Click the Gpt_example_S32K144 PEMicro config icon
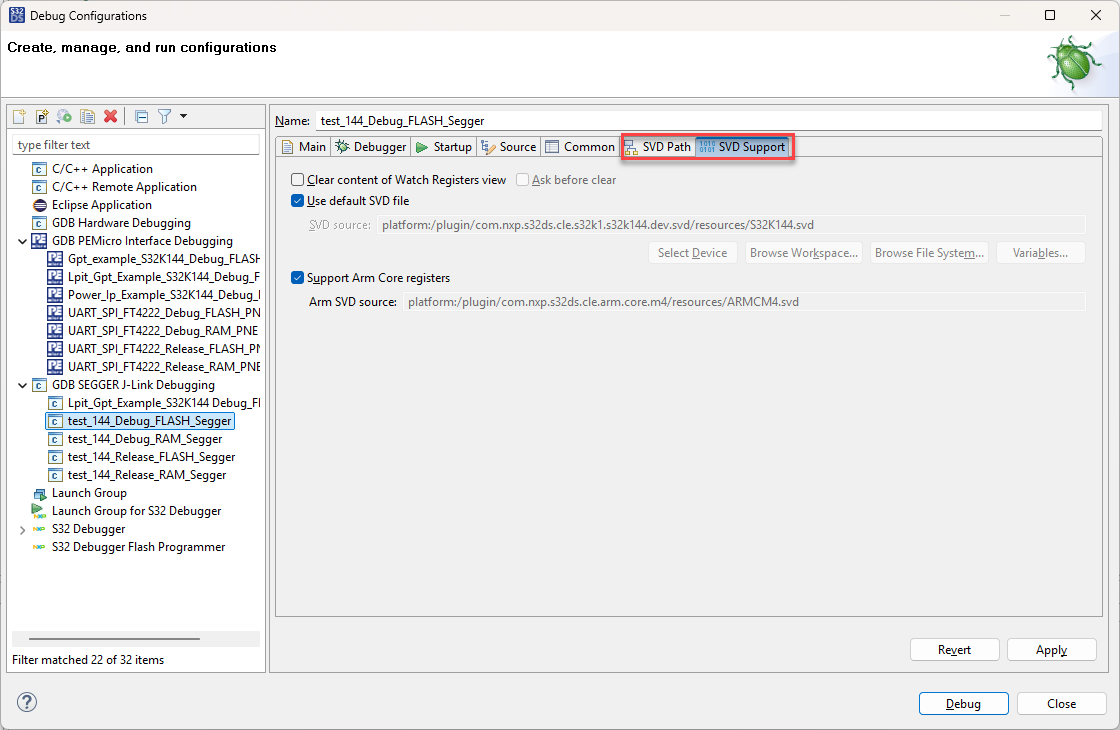This screenshot has height=730, width=1120. point(54,259)
